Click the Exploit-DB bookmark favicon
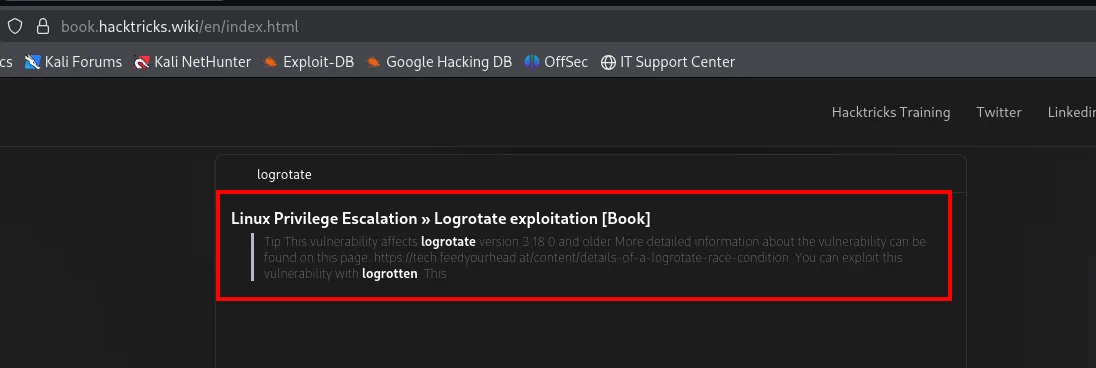The height and width of the screenshot is (368, 1096). point(271,62)
